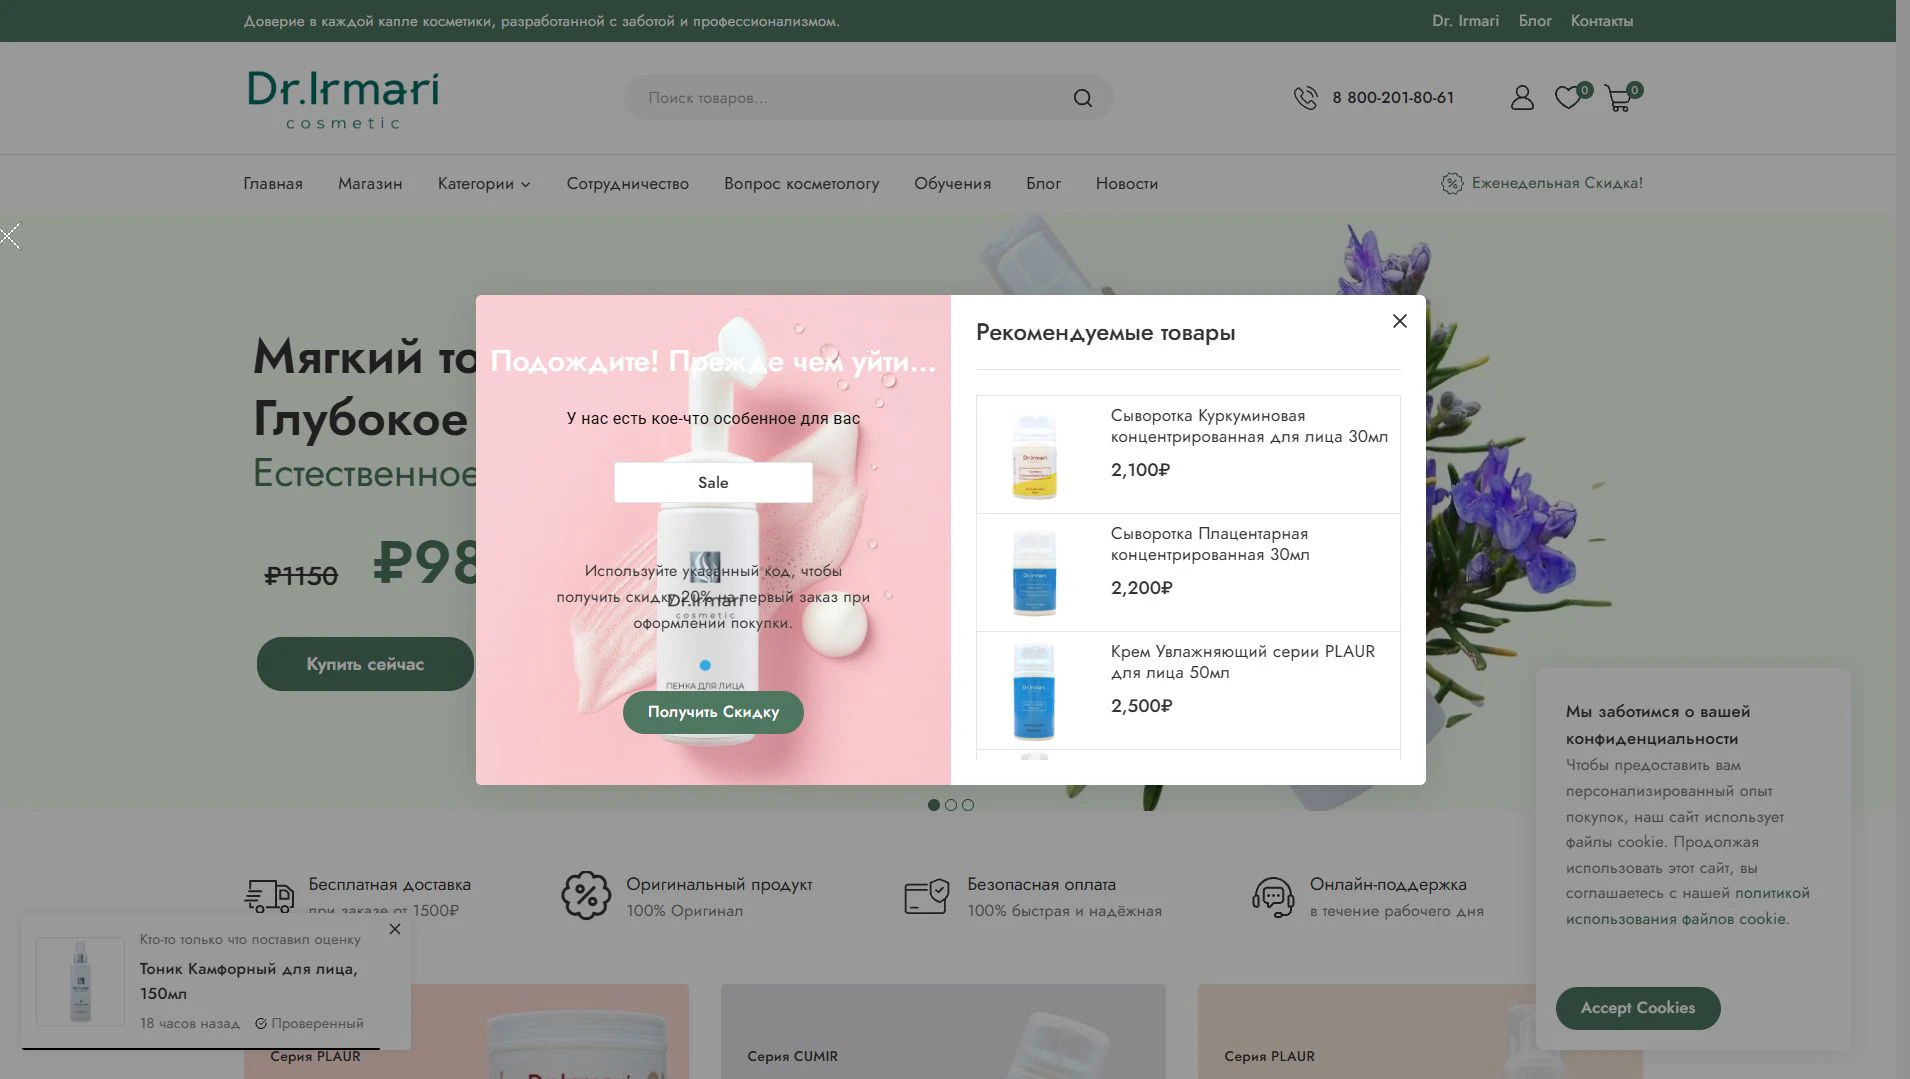
Task: Open the shopping cart icon
Action: coord(1619,97)
